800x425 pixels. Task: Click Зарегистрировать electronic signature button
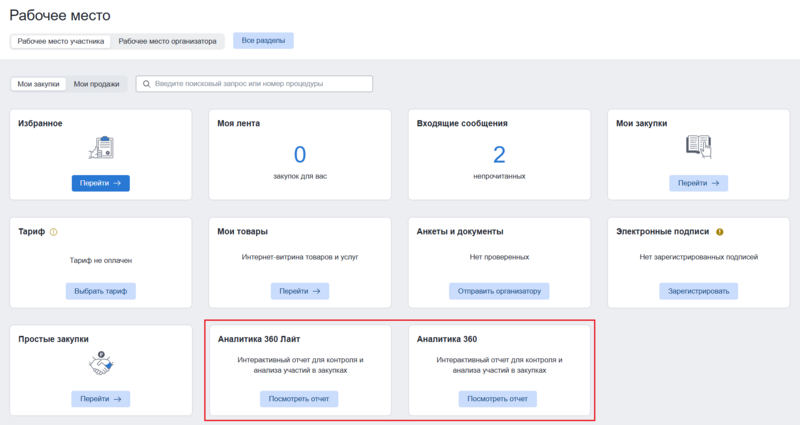pyautogui.click(x=698, y=291)
